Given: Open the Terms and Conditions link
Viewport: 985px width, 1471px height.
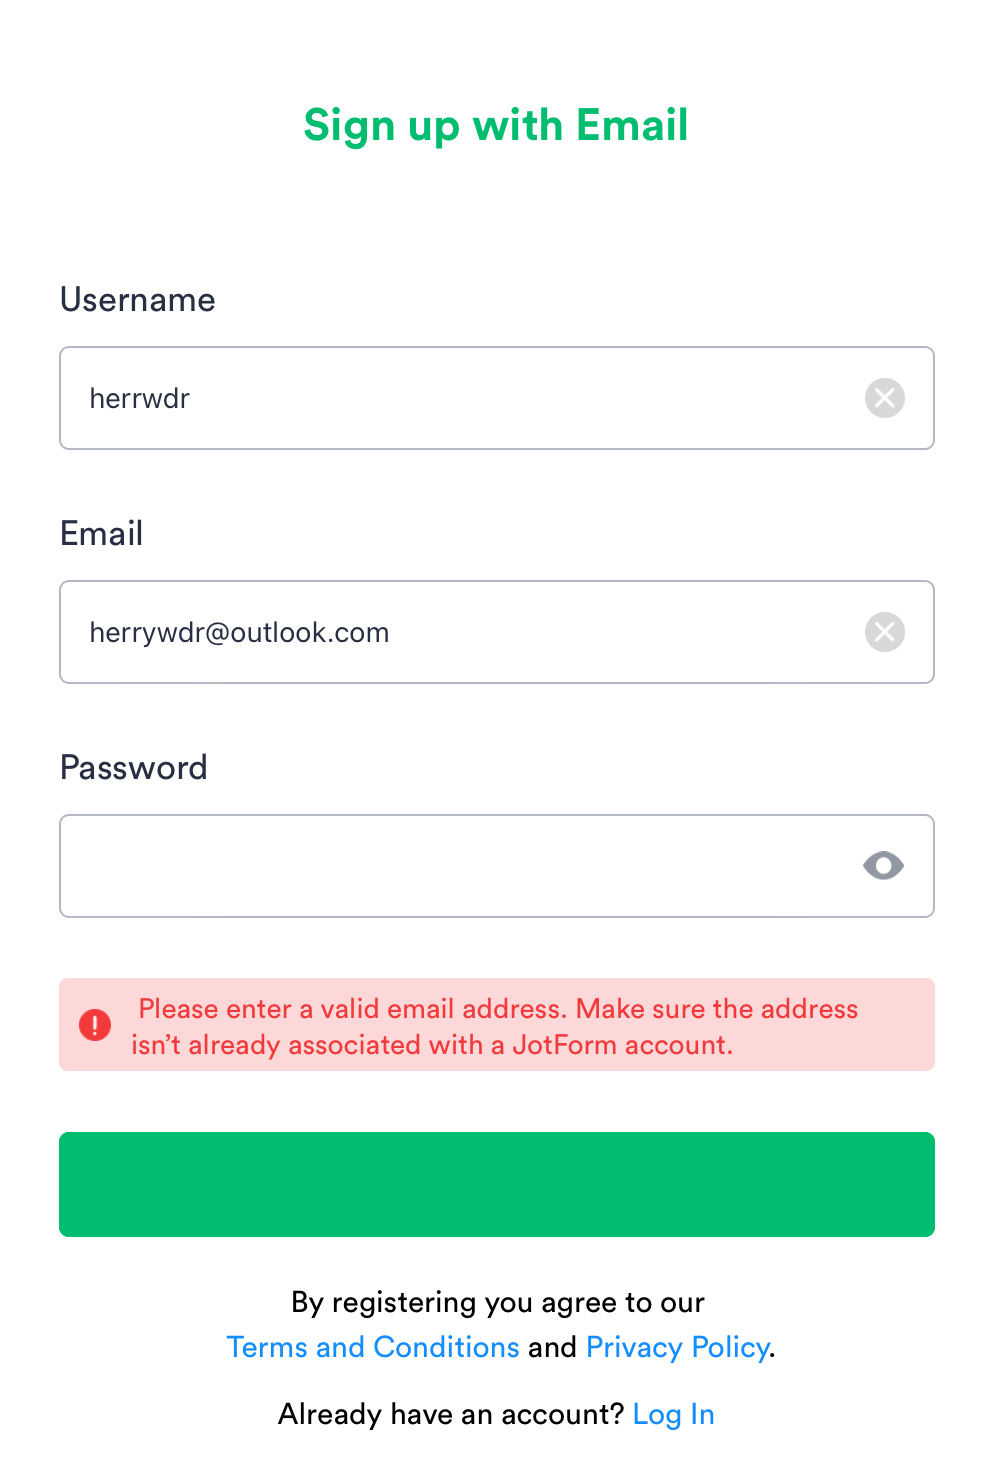Looking at the screenshot, I should point(373,1347).
